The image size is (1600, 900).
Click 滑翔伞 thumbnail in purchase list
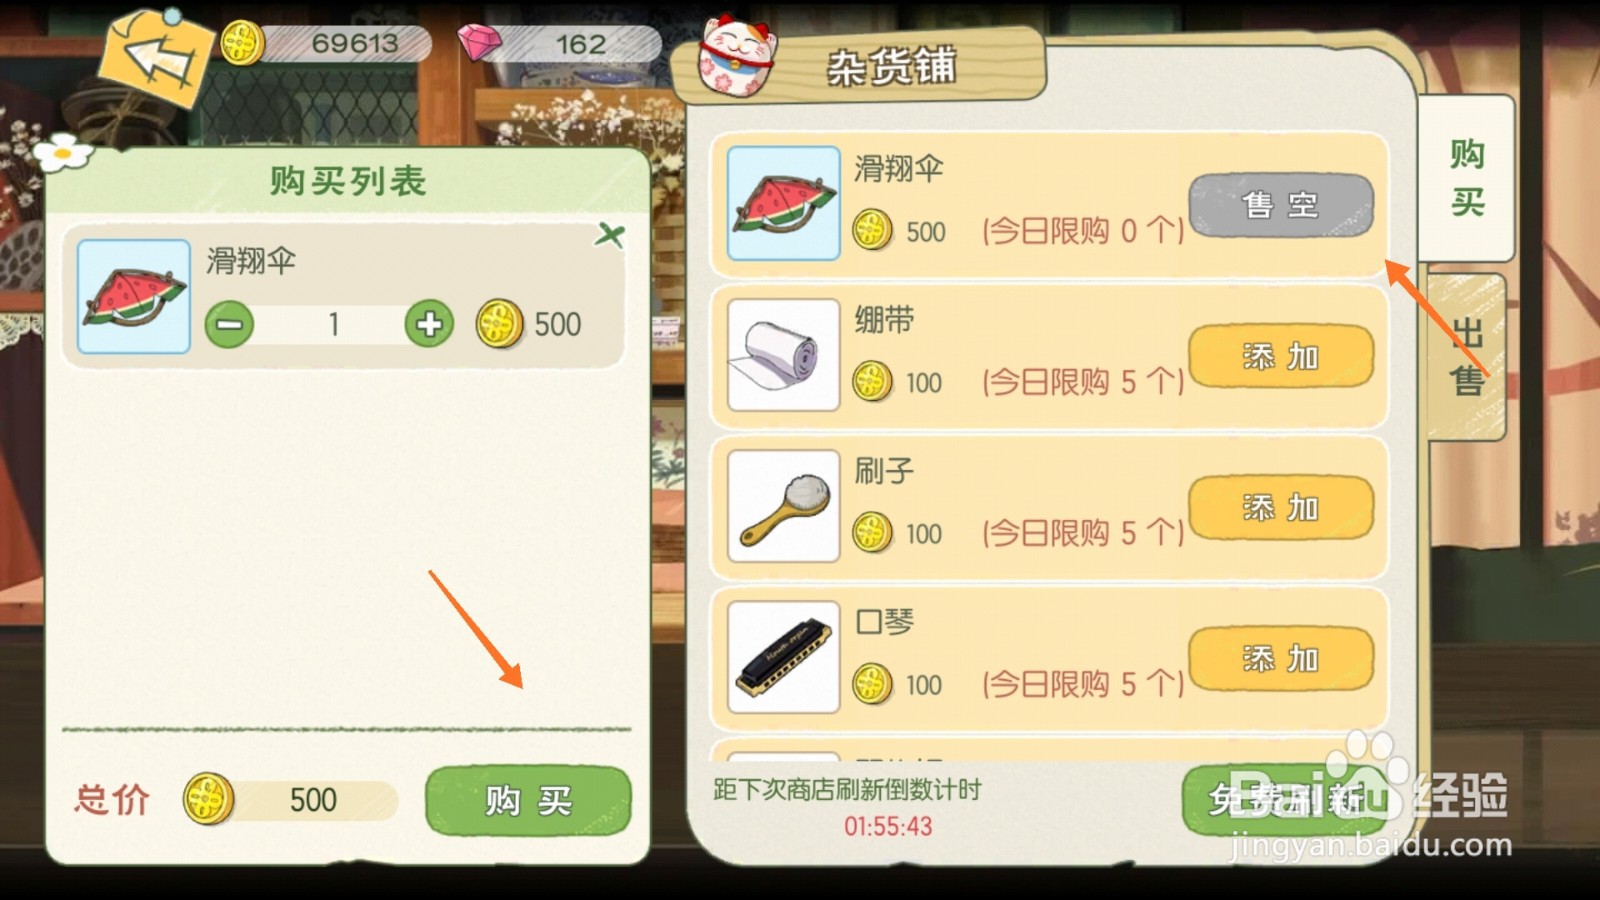point(134,296)
